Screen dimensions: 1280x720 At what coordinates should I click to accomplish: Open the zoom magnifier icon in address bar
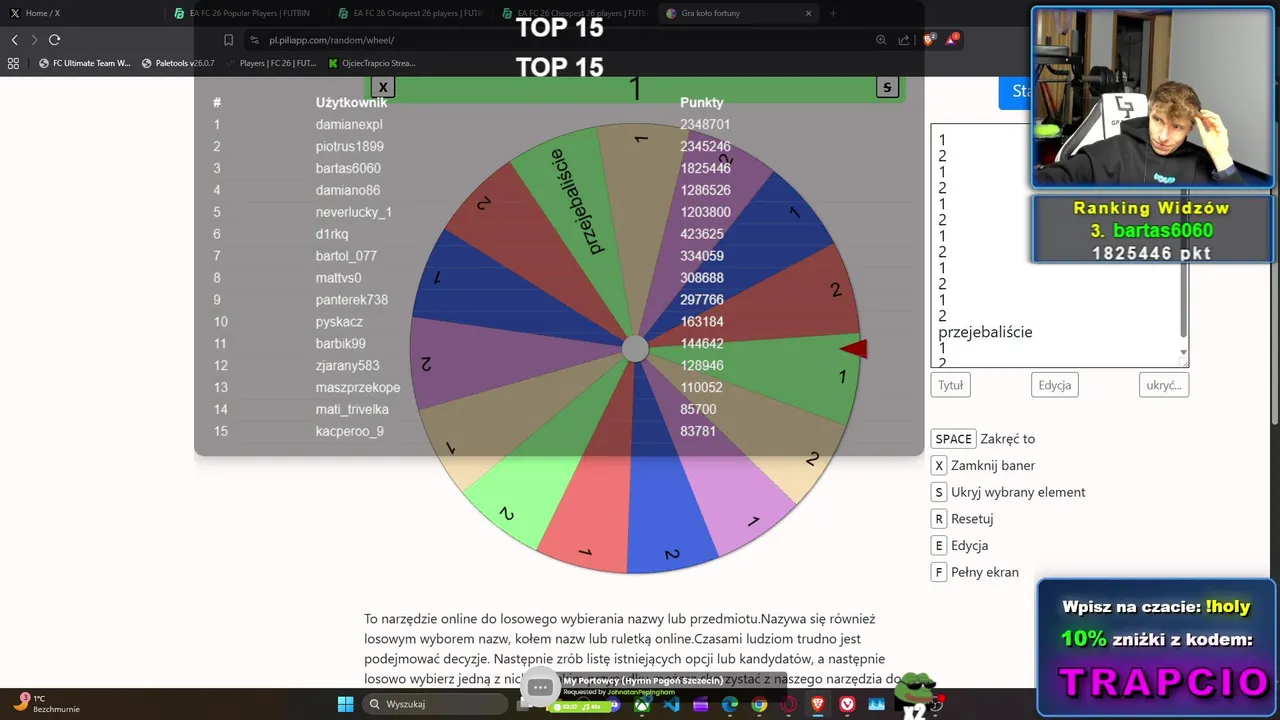(x=881, y=40)
